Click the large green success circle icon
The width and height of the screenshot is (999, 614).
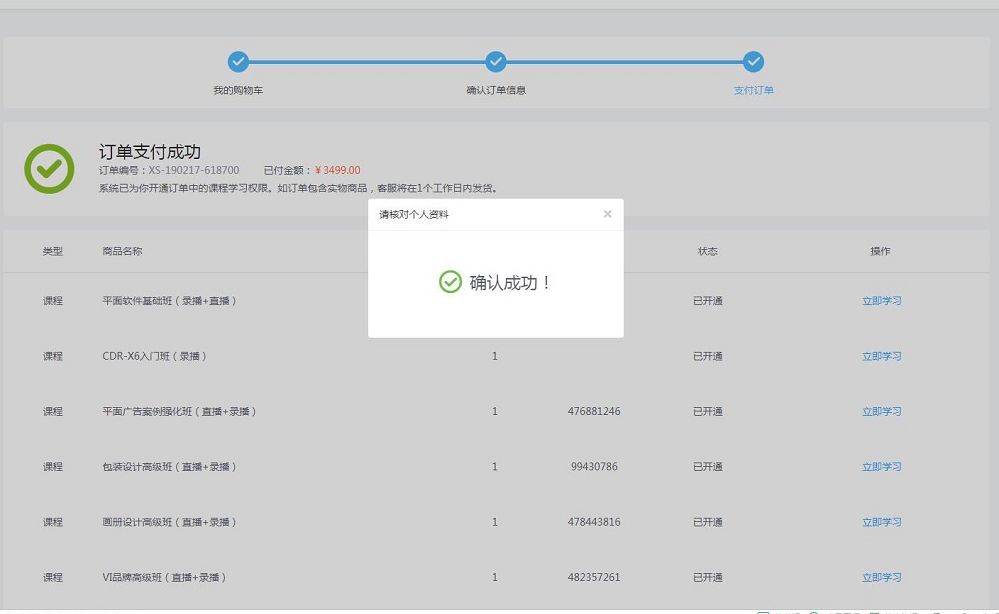(49, 167)
